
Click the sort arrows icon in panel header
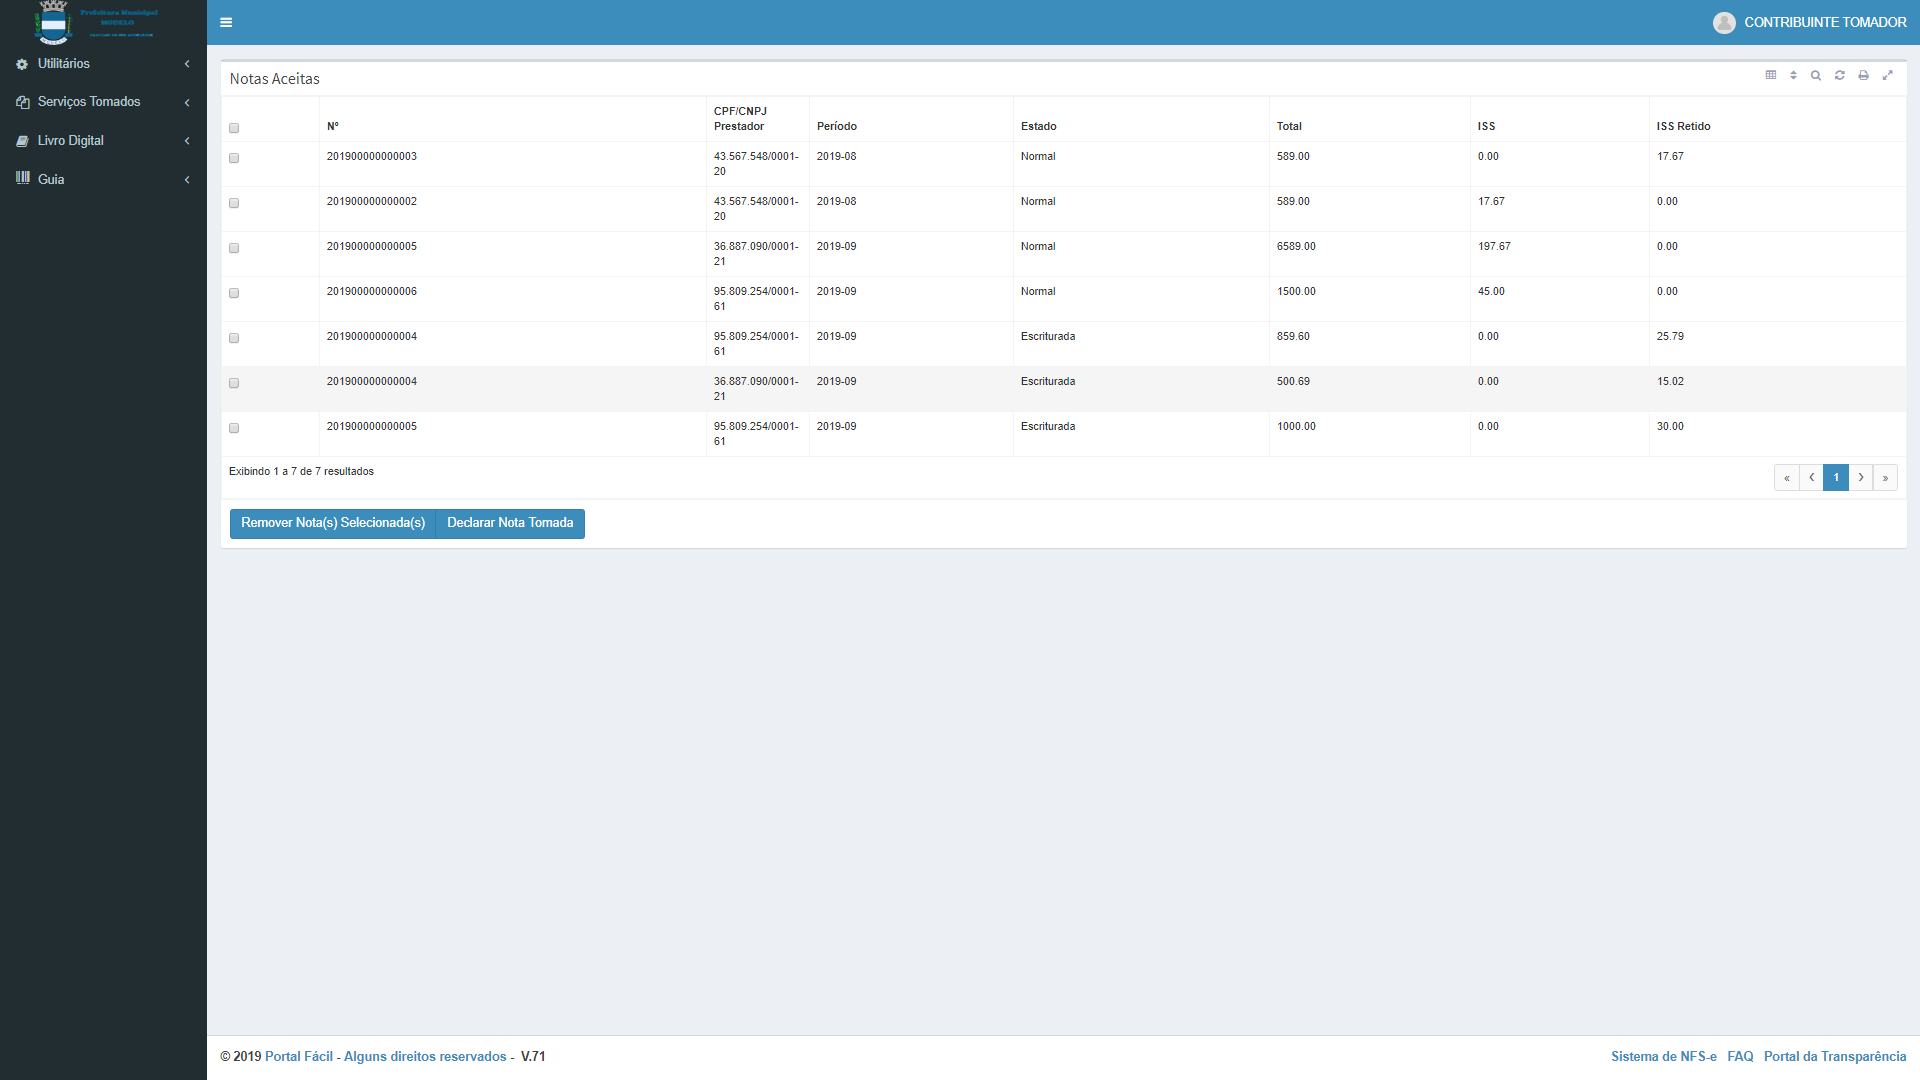click(1793, 75)
